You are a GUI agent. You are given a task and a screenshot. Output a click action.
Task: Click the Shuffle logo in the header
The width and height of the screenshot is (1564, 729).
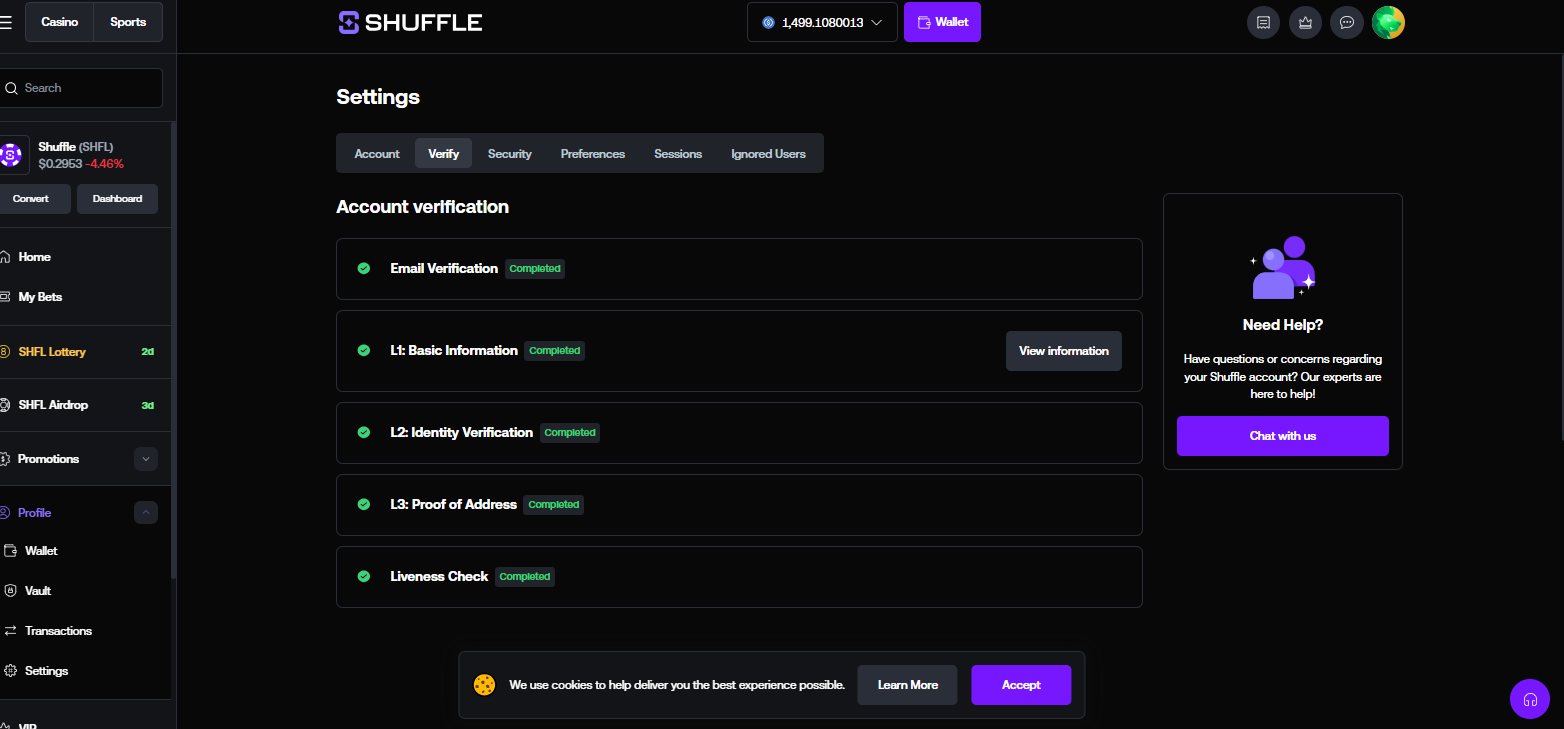point(411,22)
